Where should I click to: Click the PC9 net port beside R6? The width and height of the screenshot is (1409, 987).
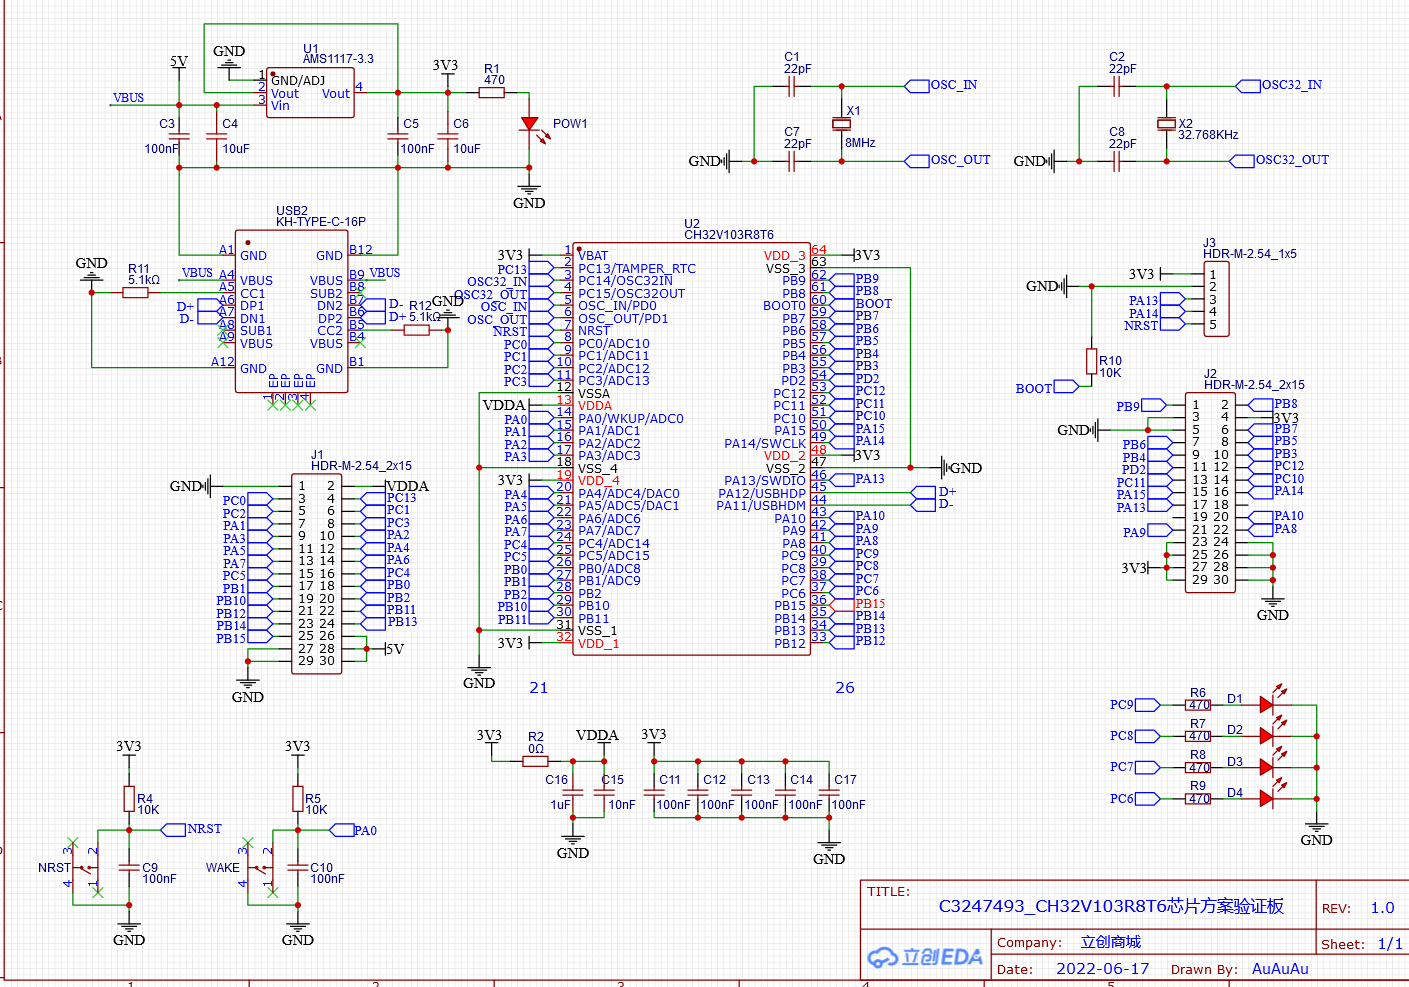[1134, 705]
